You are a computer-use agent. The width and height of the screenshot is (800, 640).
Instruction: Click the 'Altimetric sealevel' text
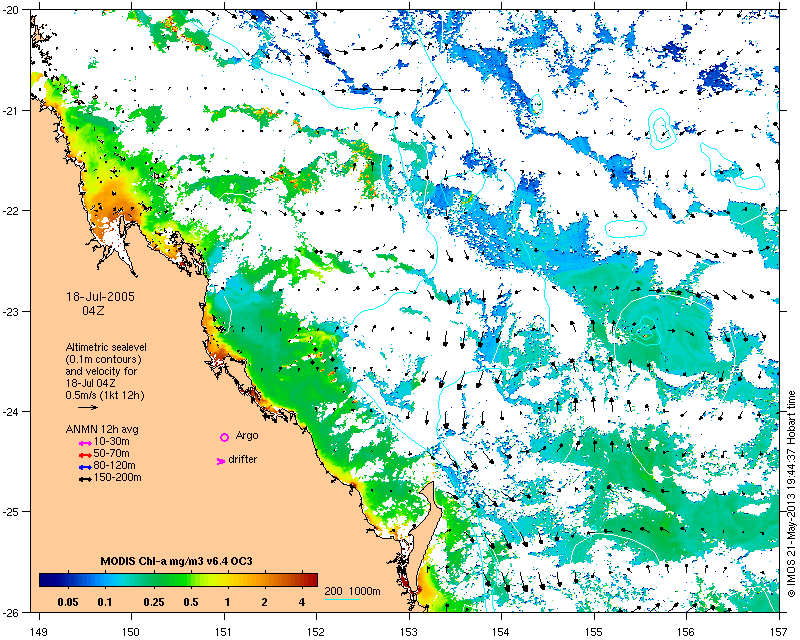[106, 347]
